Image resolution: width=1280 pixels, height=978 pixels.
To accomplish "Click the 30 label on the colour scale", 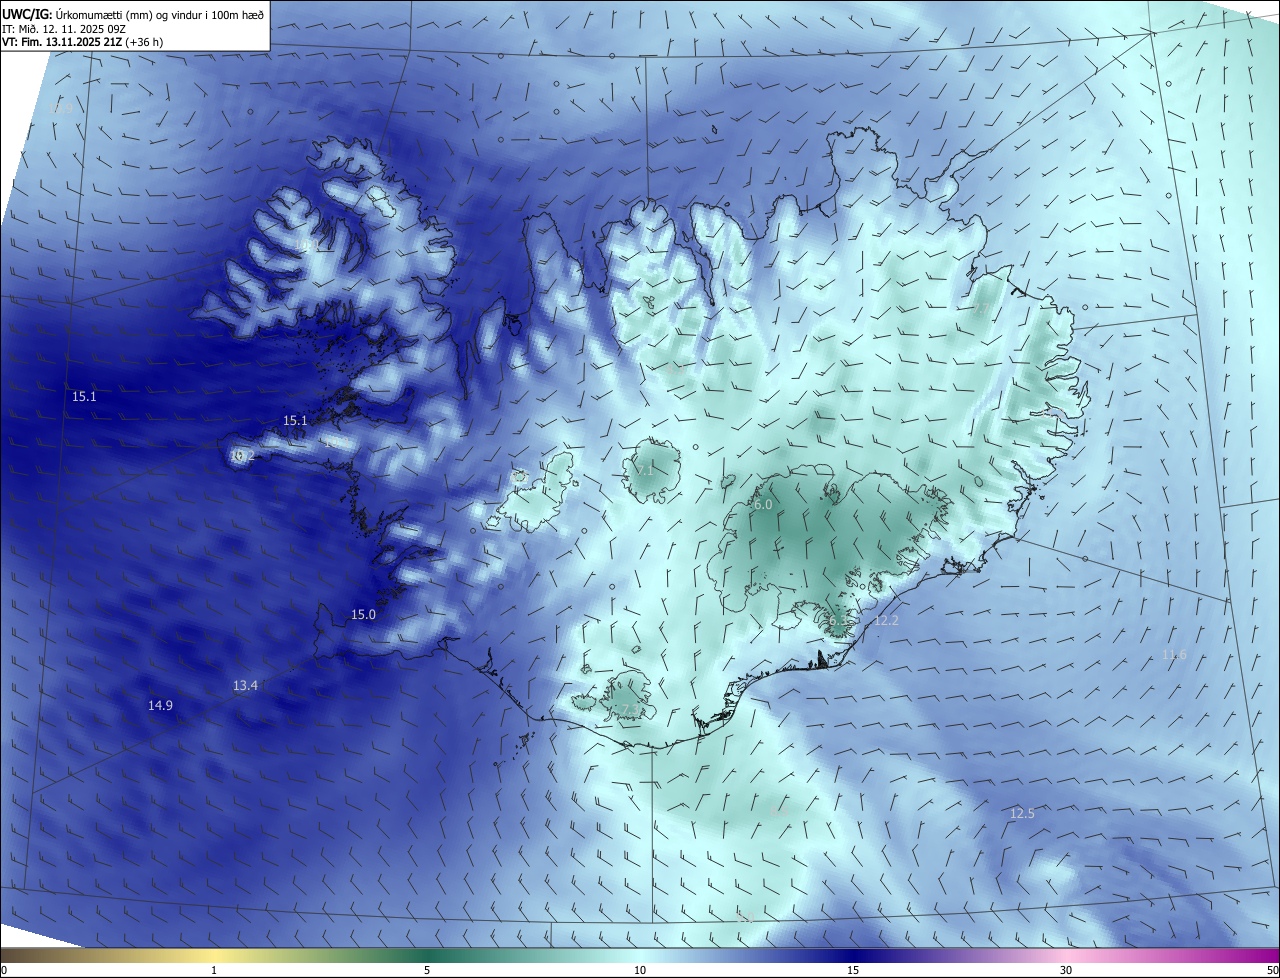I will pos(1066,970).
